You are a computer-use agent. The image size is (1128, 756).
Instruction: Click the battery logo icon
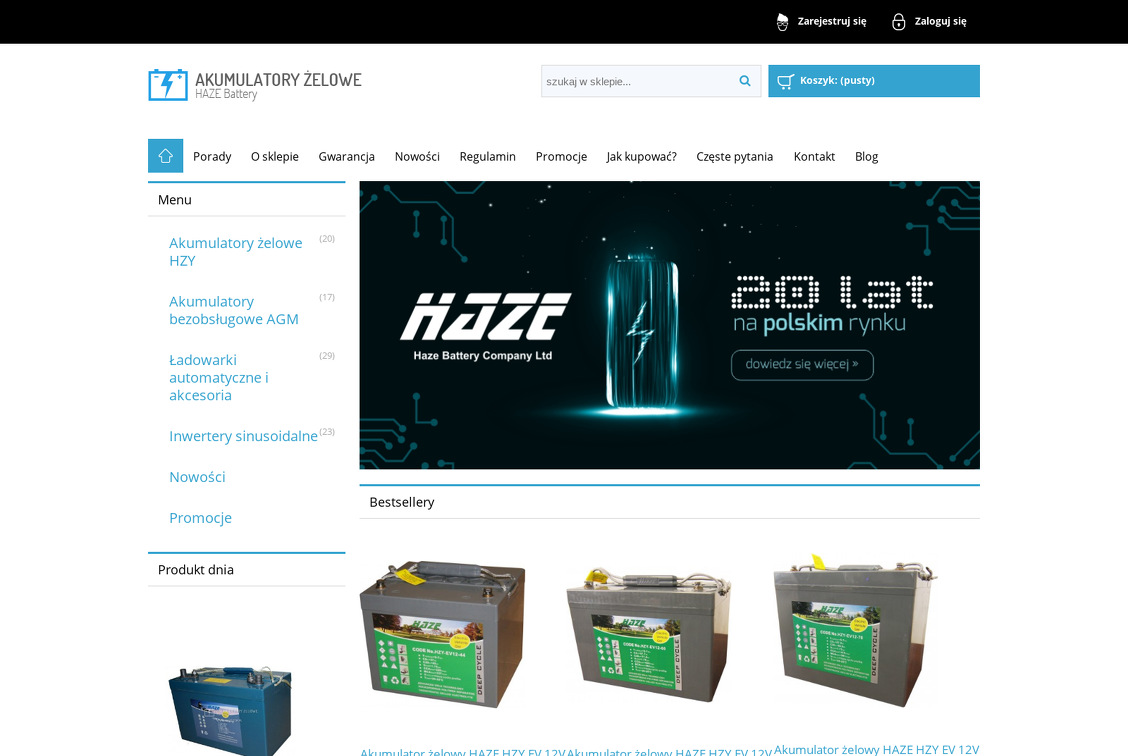pyautogui.click(x=168, y=85)
